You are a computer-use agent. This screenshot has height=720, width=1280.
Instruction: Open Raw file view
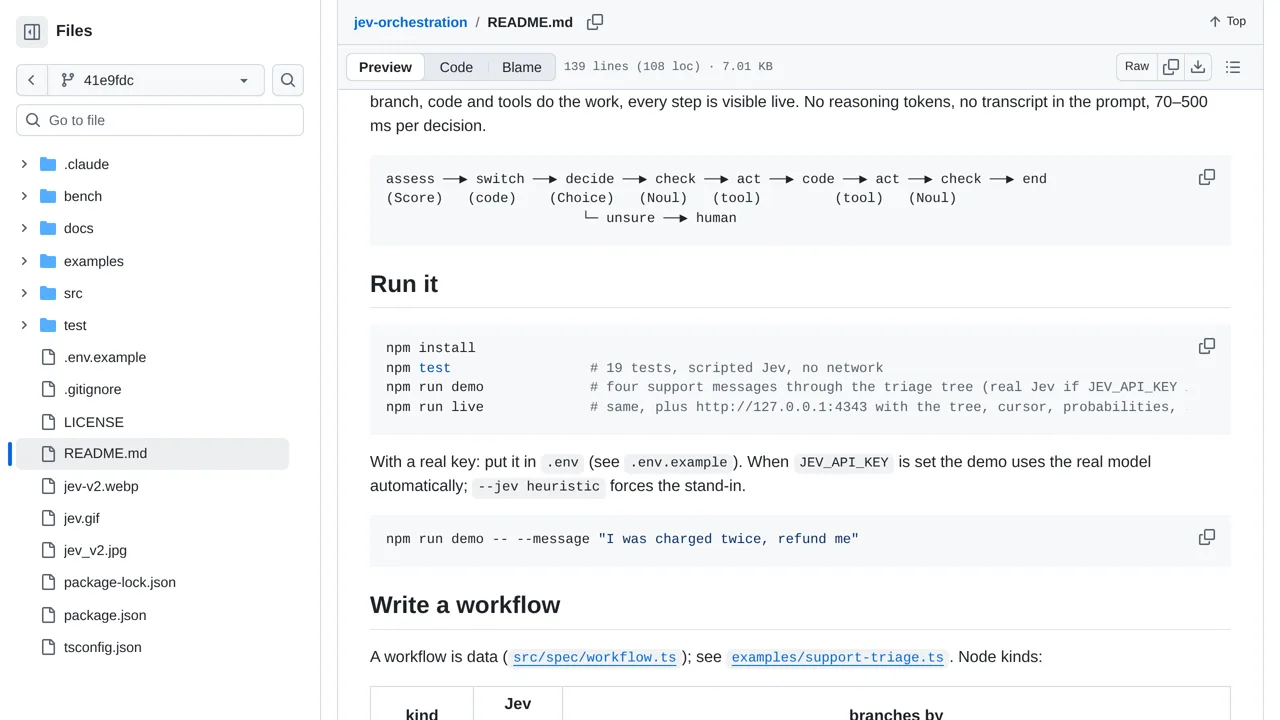click(1137, 67)
